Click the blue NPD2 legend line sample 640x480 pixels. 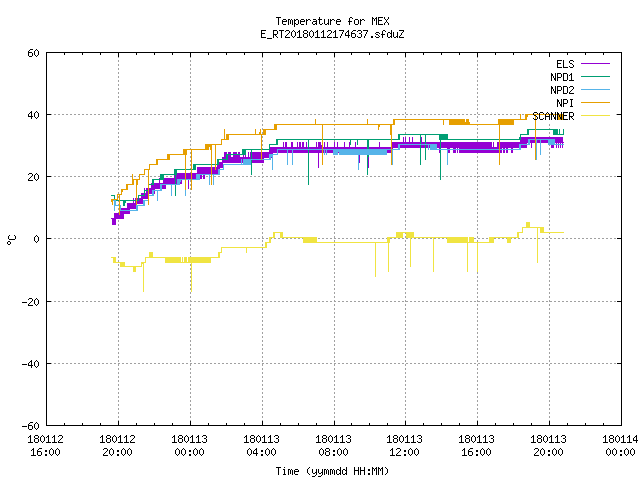(x=595, y=90)
